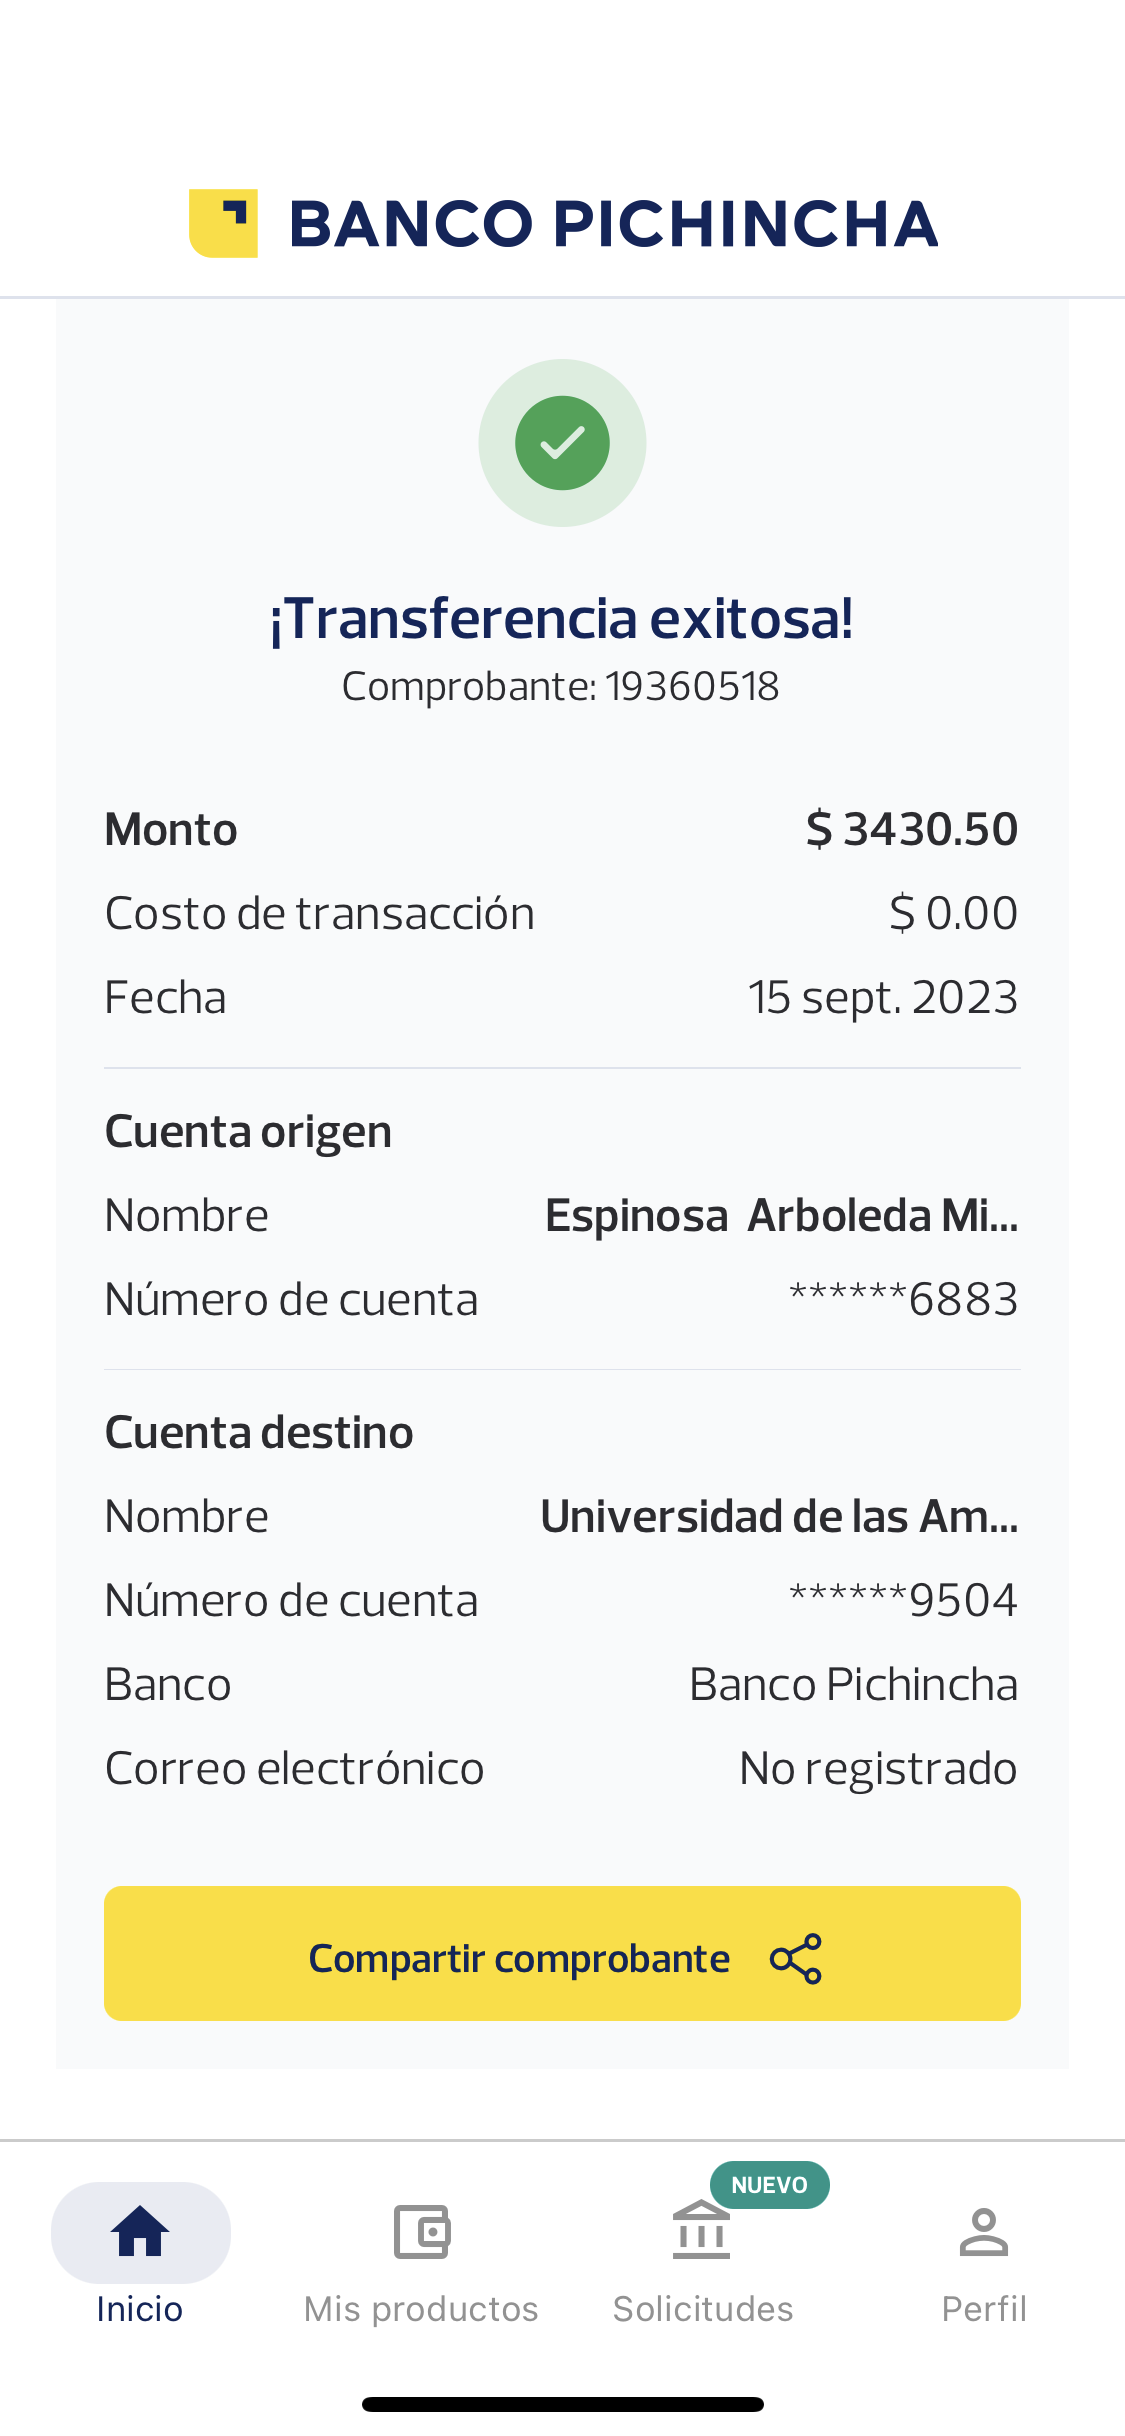Tap the Monto amount $ 3430.50
The height and width of the screenshot is (2436, 1125).
[911, 830]
